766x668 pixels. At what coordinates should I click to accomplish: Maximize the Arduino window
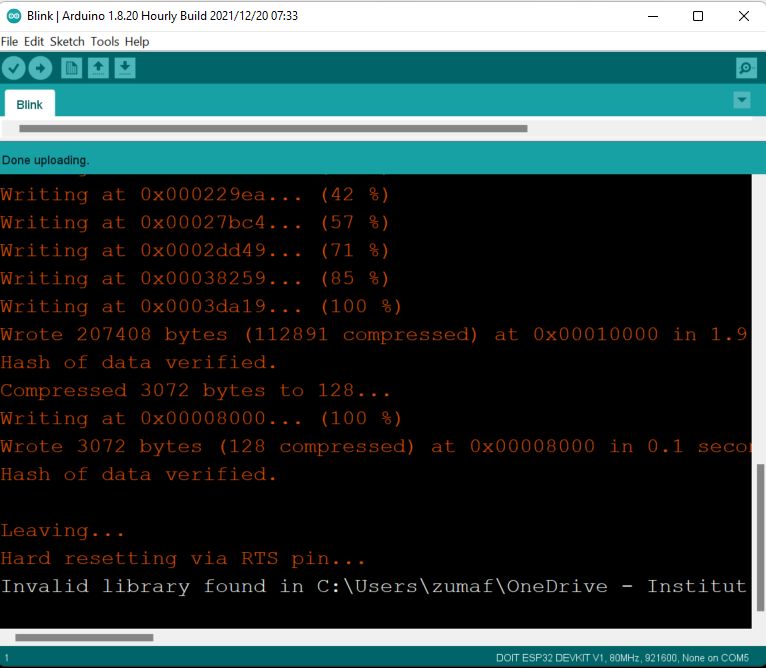coord(698,16)
